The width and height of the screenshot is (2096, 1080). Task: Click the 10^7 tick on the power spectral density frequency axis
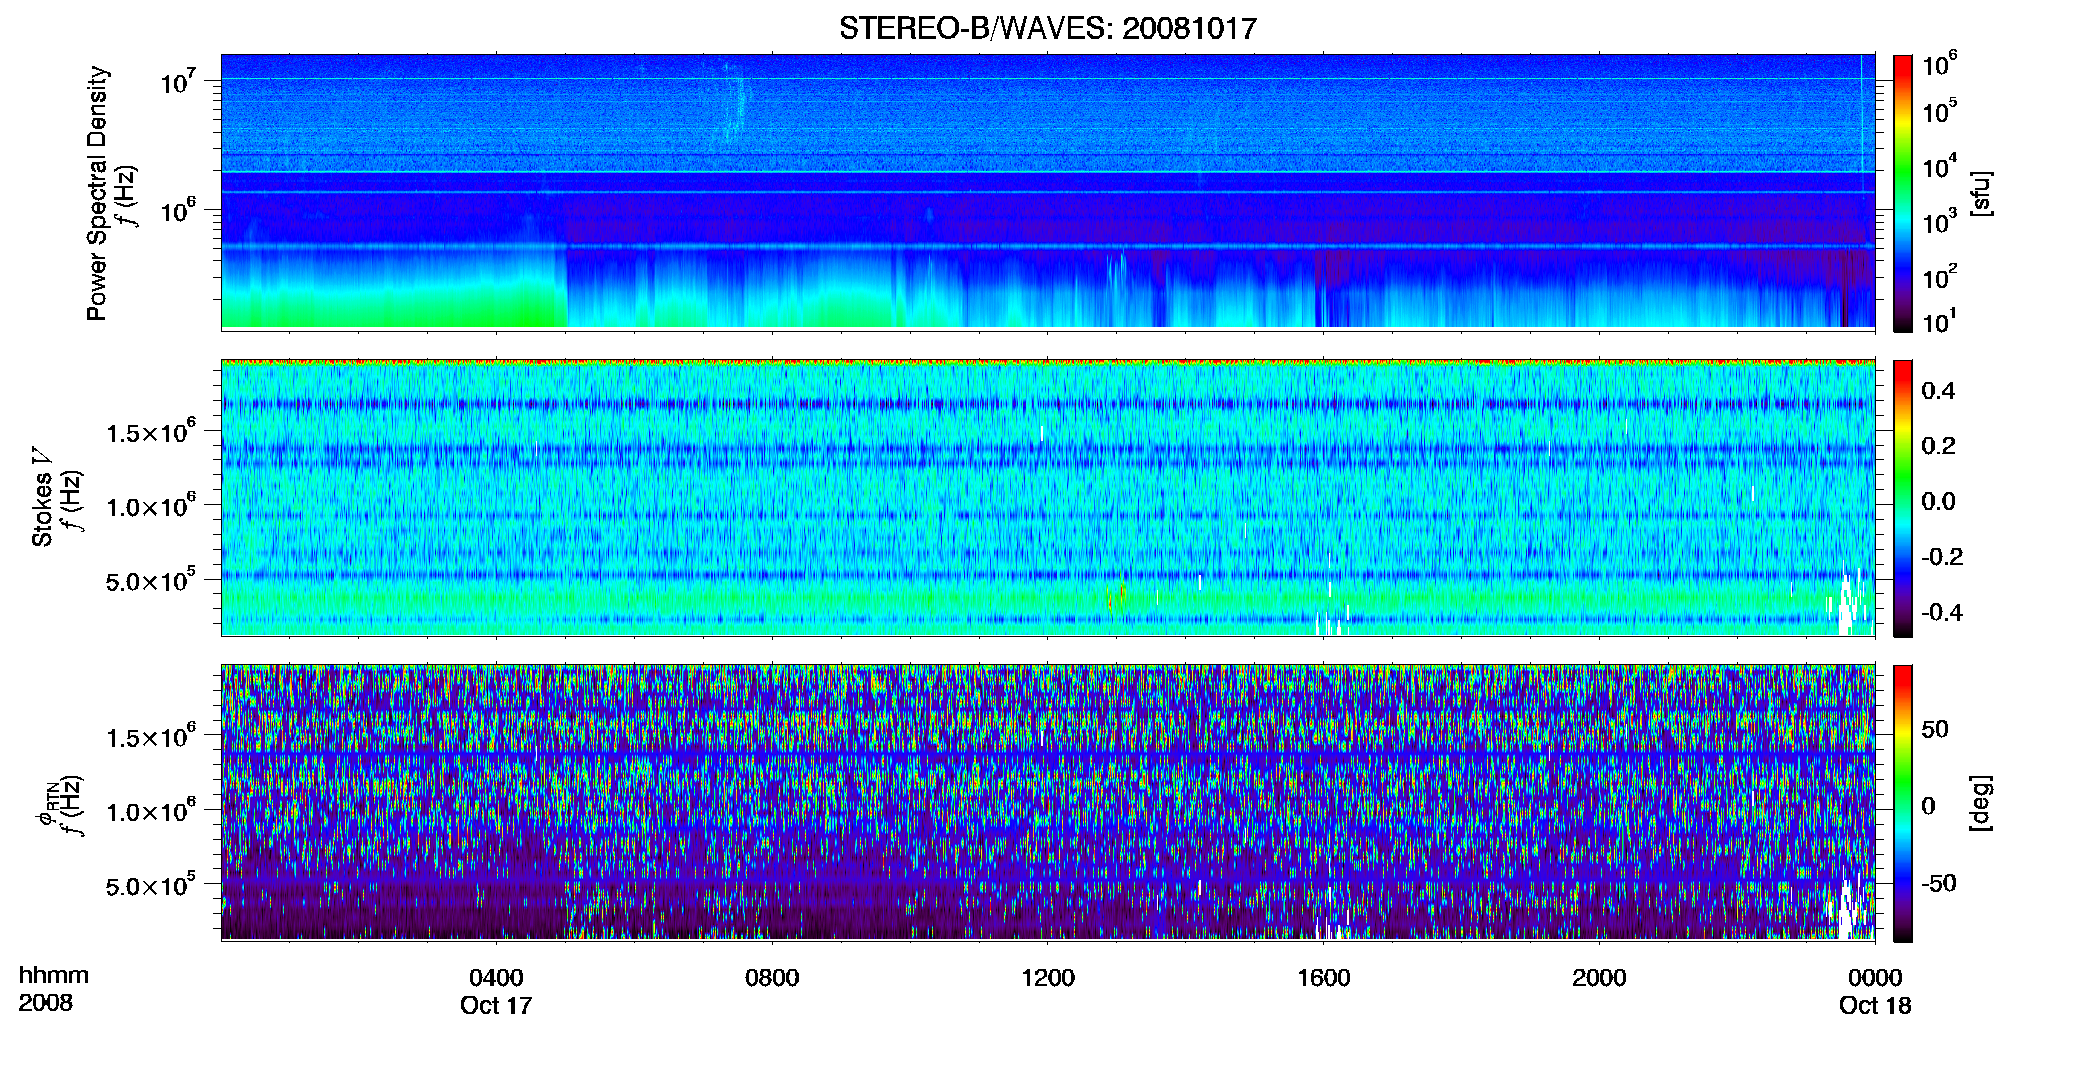pos(178,81)
